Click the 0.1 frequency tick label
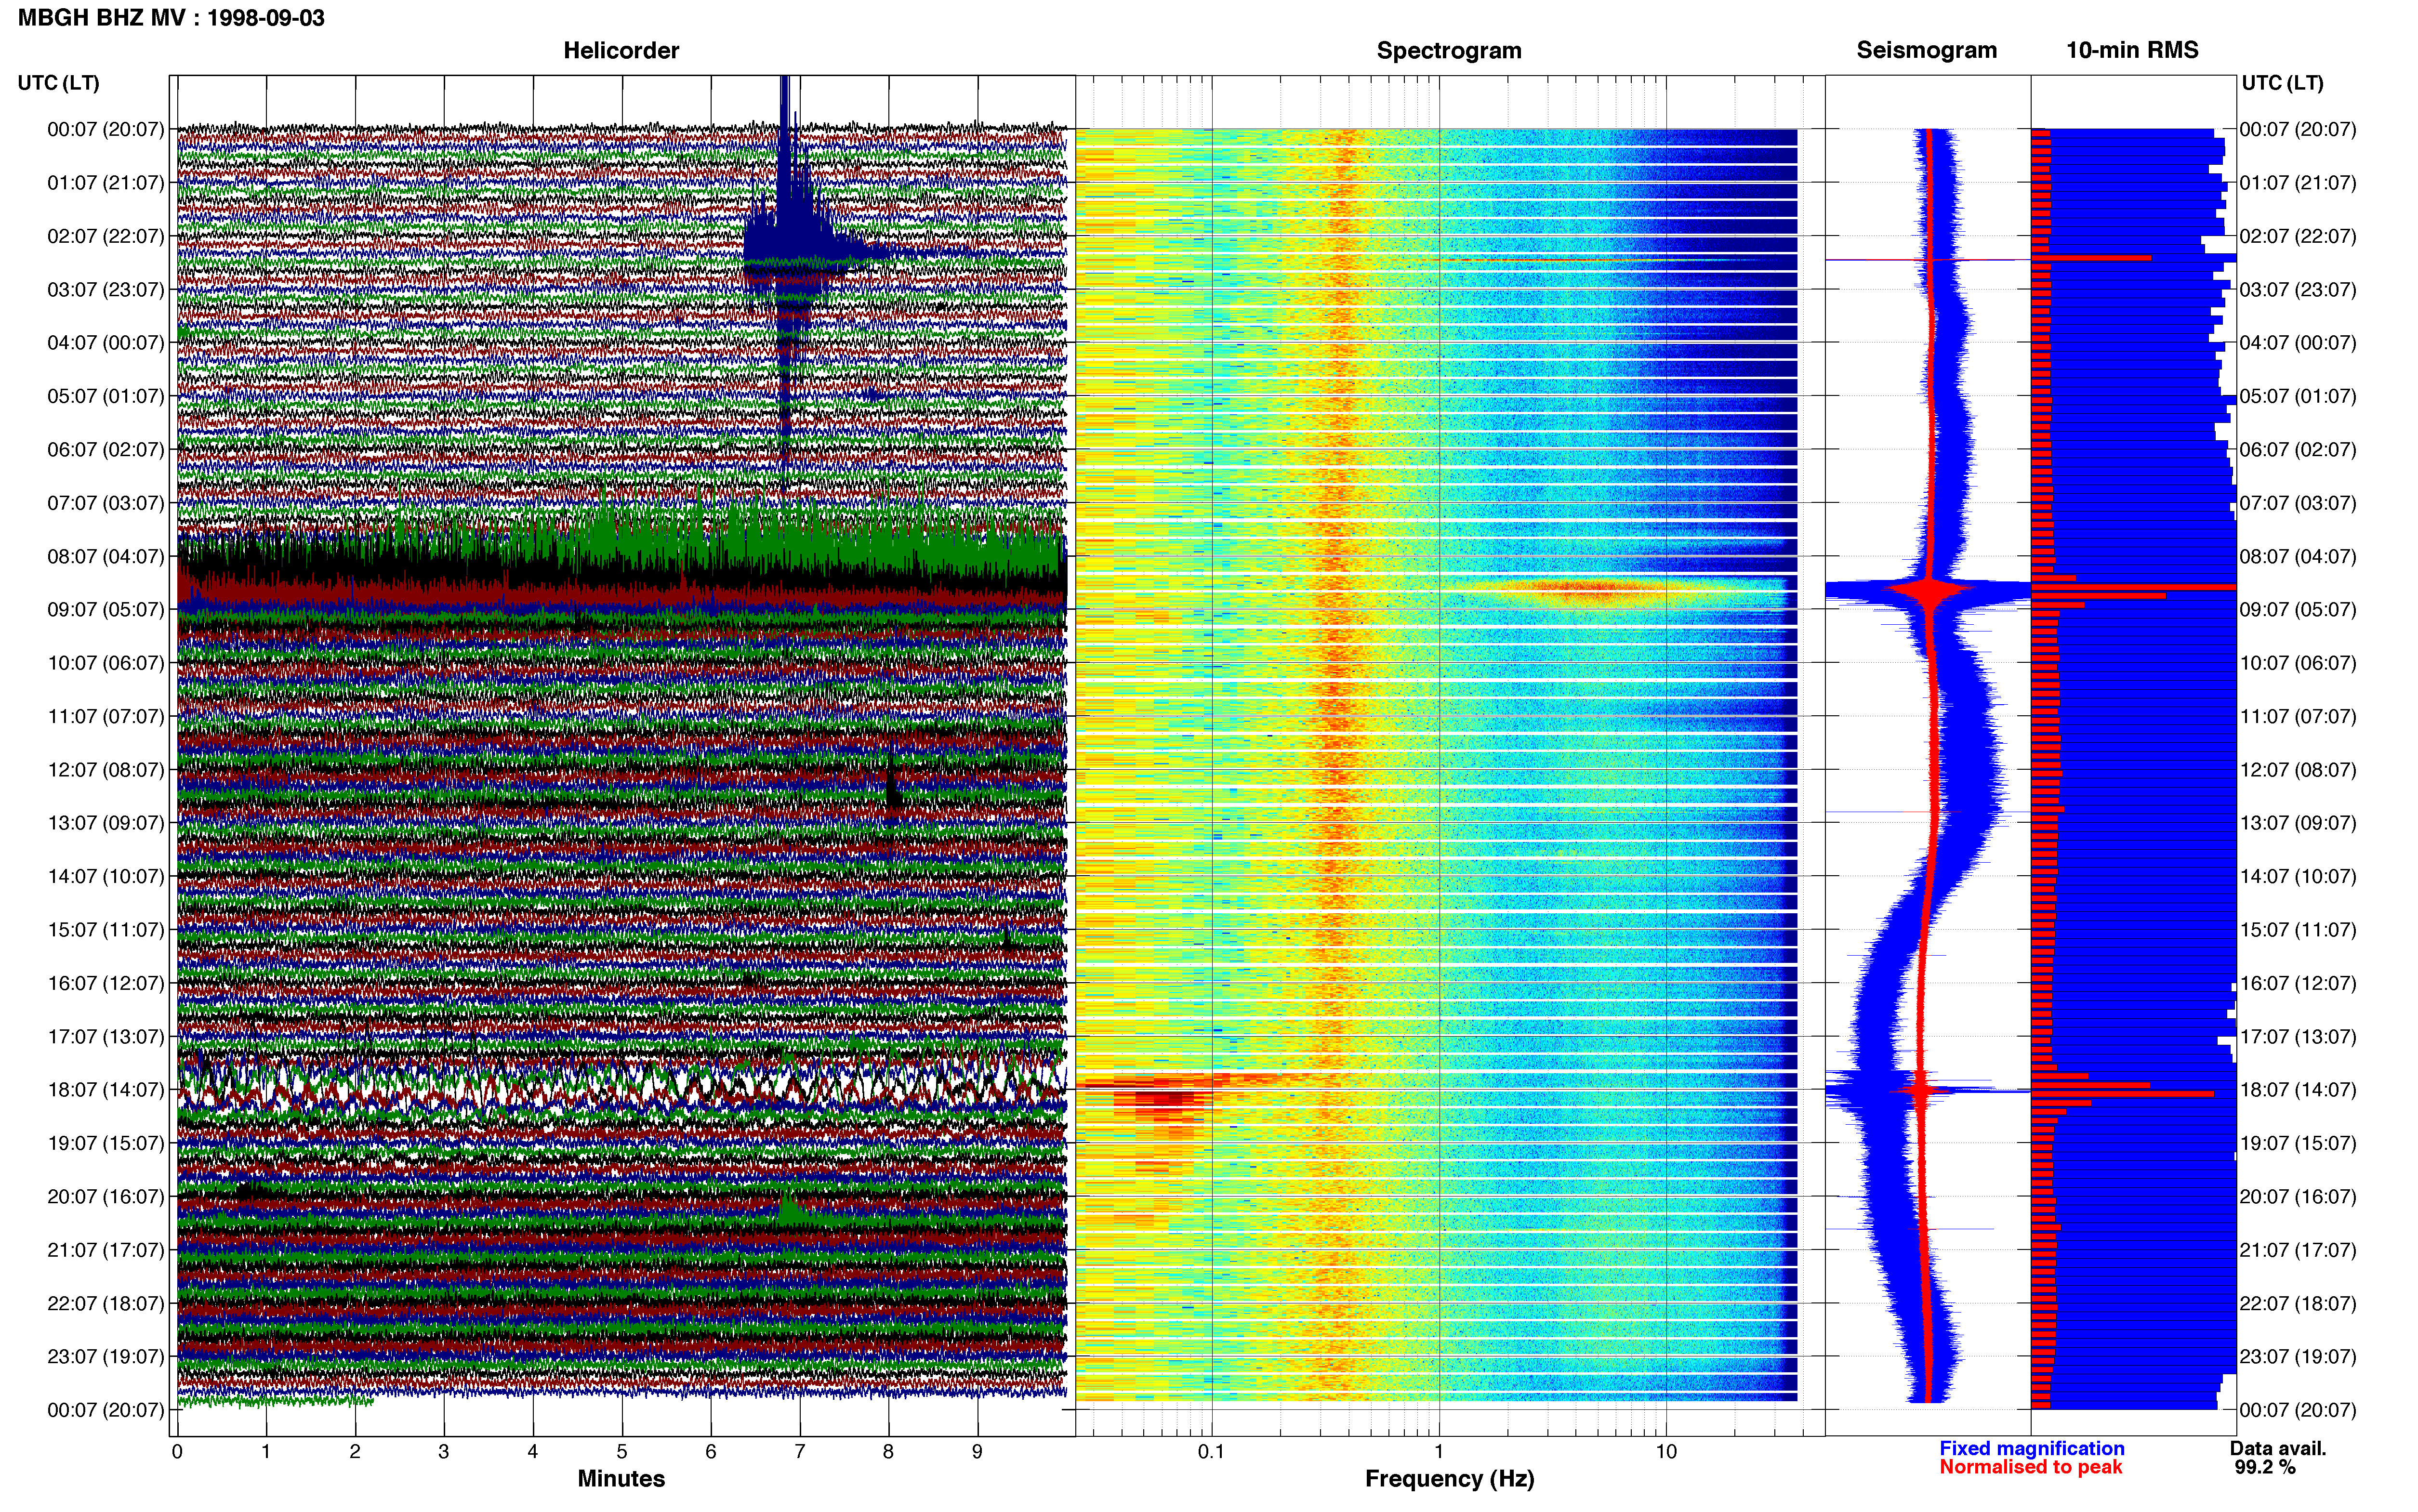This screenshot has height=1512, width=2418. (x=1211, y=1451)
